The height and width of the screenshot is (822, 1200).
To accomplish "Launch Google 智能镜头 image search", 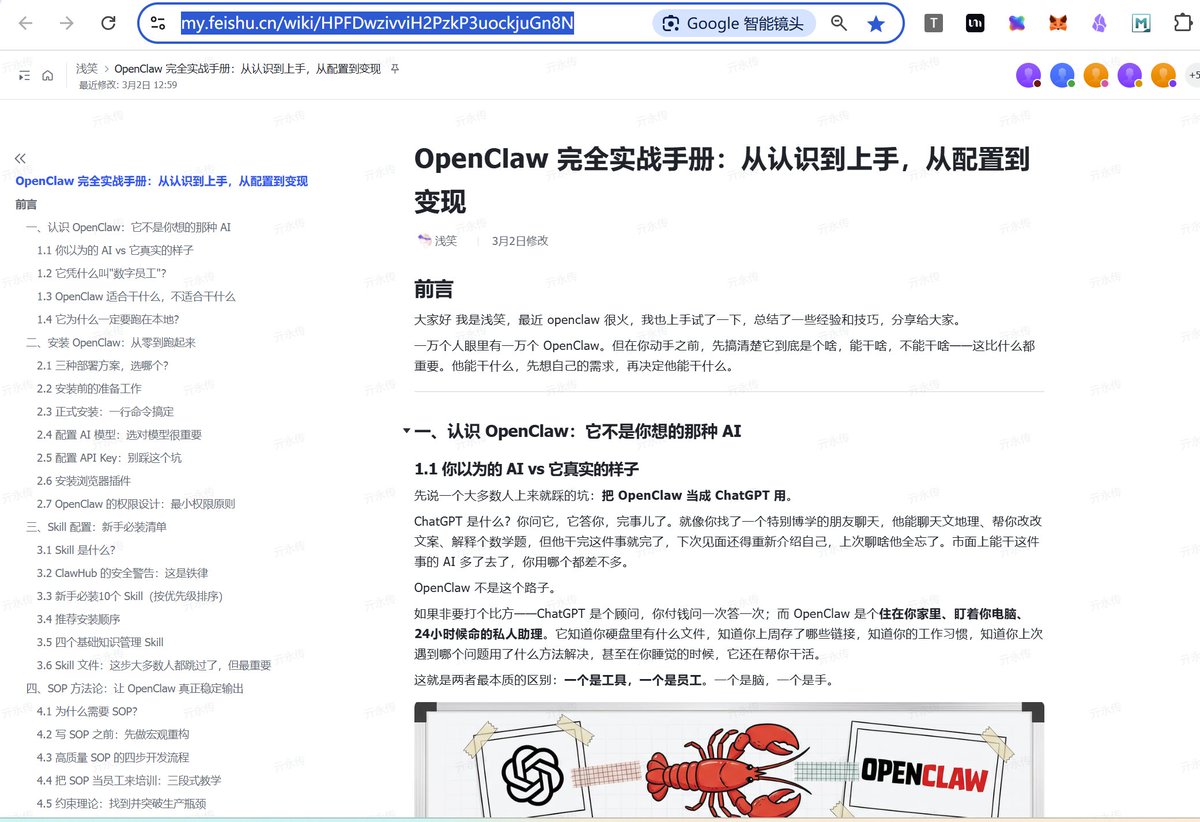I will (x=735, y=21).
